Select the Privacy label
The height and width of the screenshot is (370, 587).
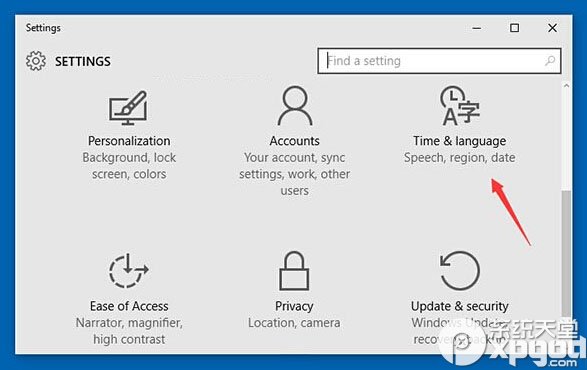294,306
